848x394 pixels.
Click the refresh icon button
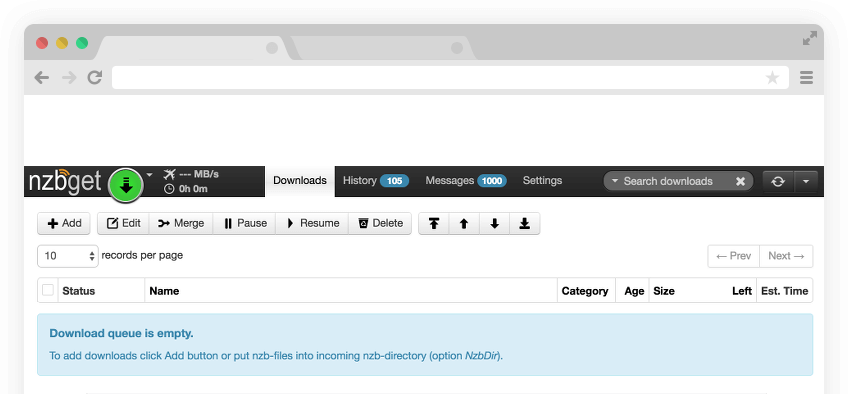[778, 182]
